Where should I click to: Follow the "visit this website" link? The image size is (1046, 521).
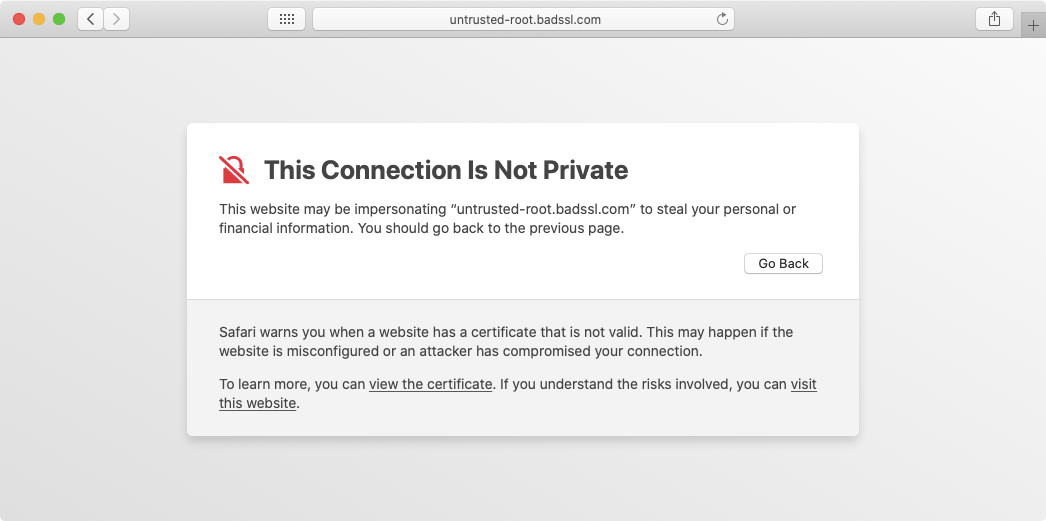[803, 384]
